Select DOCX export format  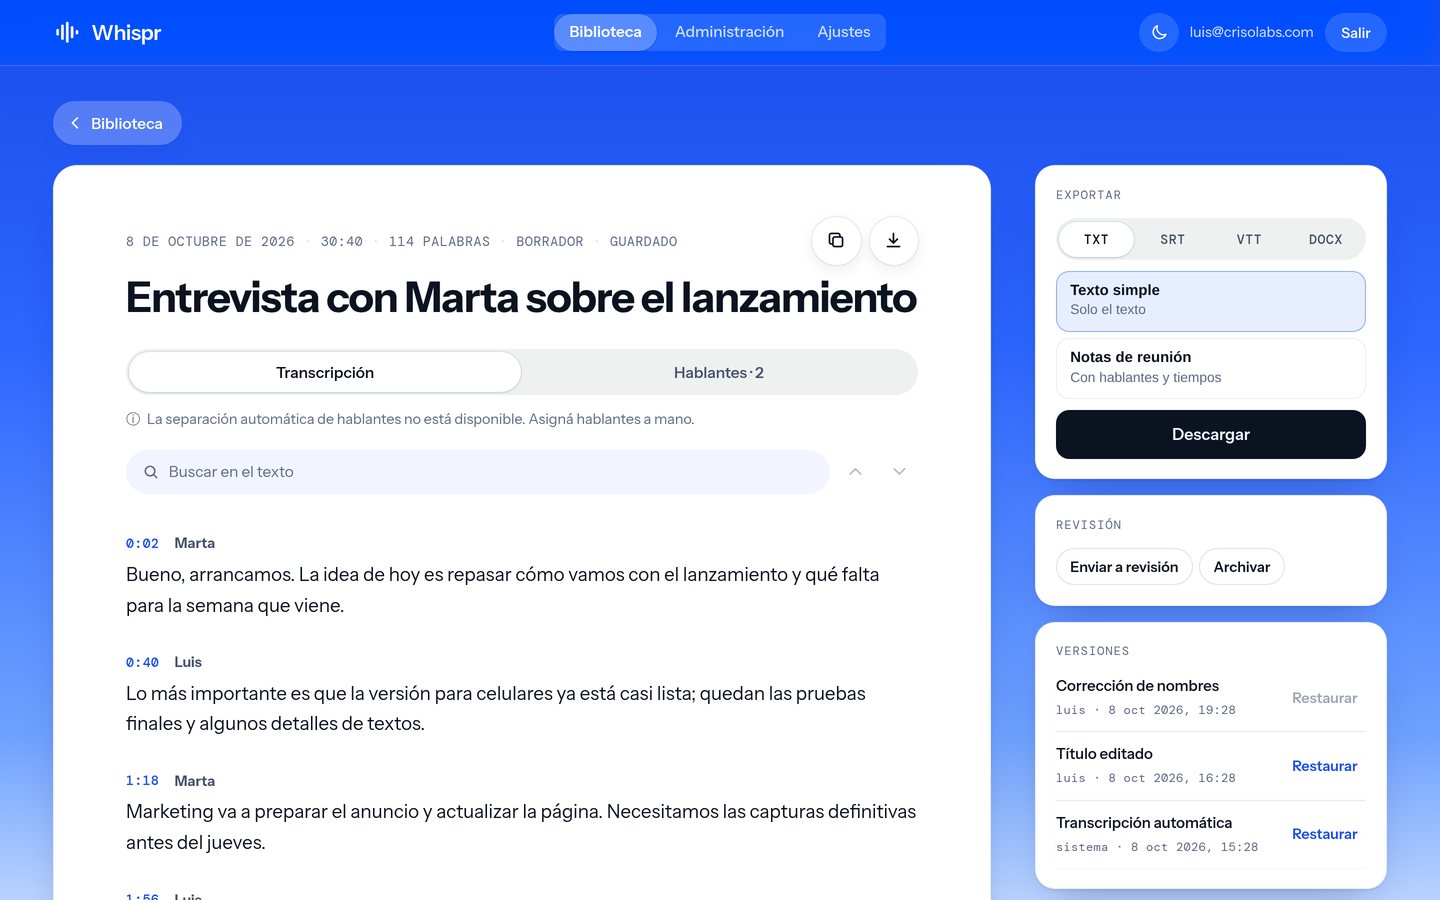1325,239
